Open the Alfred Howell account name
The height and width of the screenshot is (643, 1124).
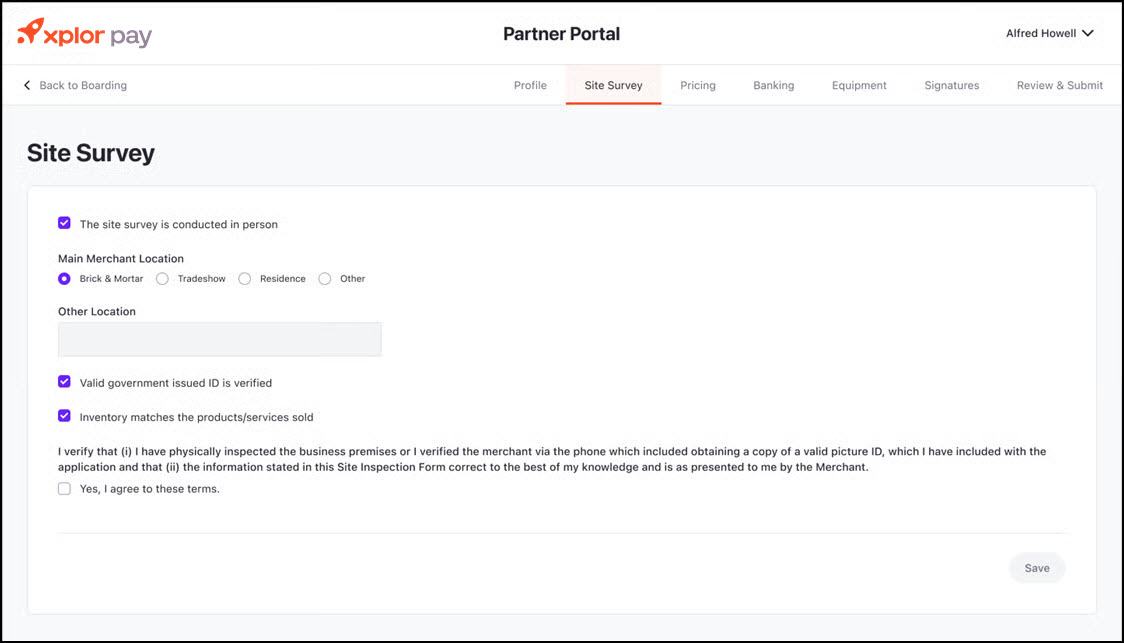1040,34
